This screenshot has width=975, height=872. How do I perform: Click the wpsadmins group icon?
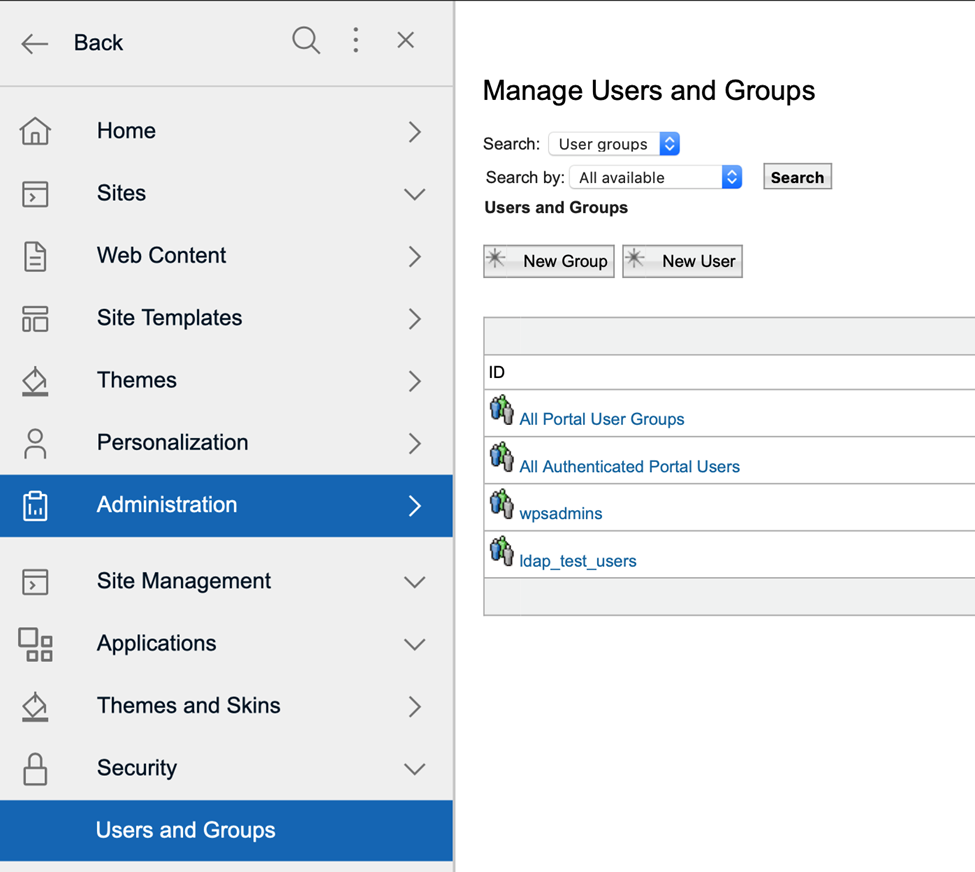click(x=501, y=504)
